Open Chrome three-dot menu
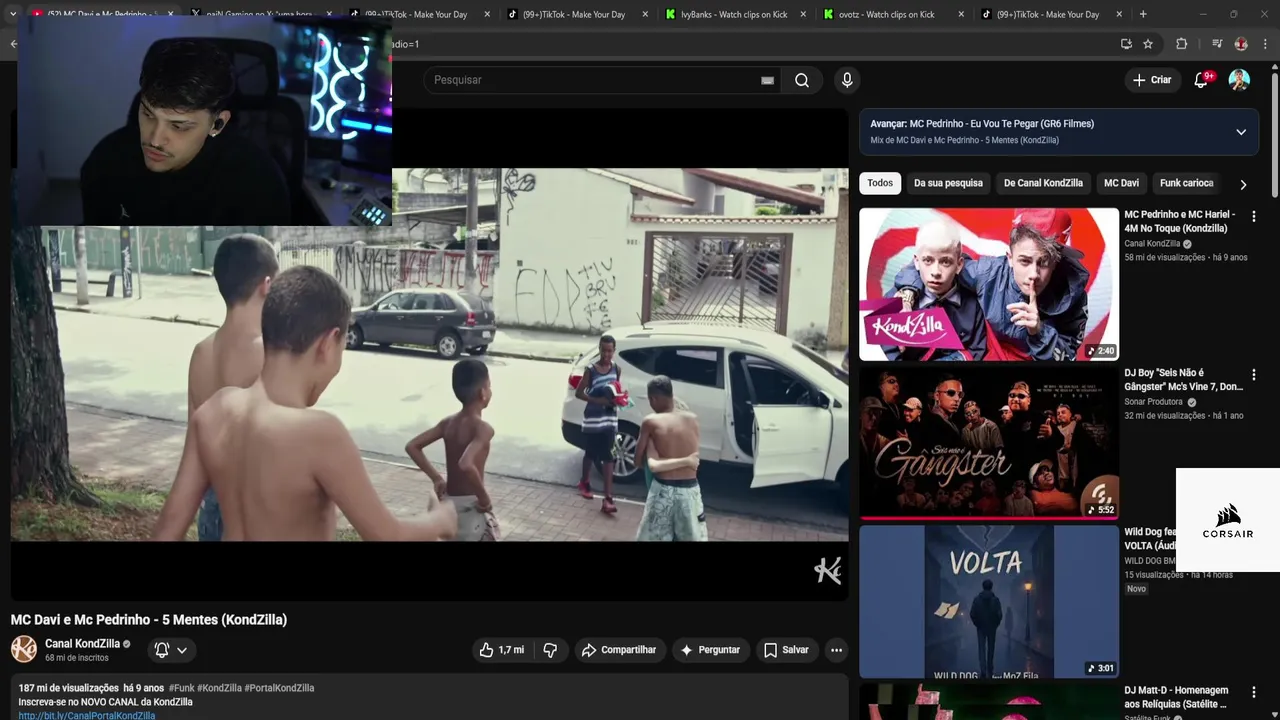The image size is (1280, 720). (x=1266, y=44)
